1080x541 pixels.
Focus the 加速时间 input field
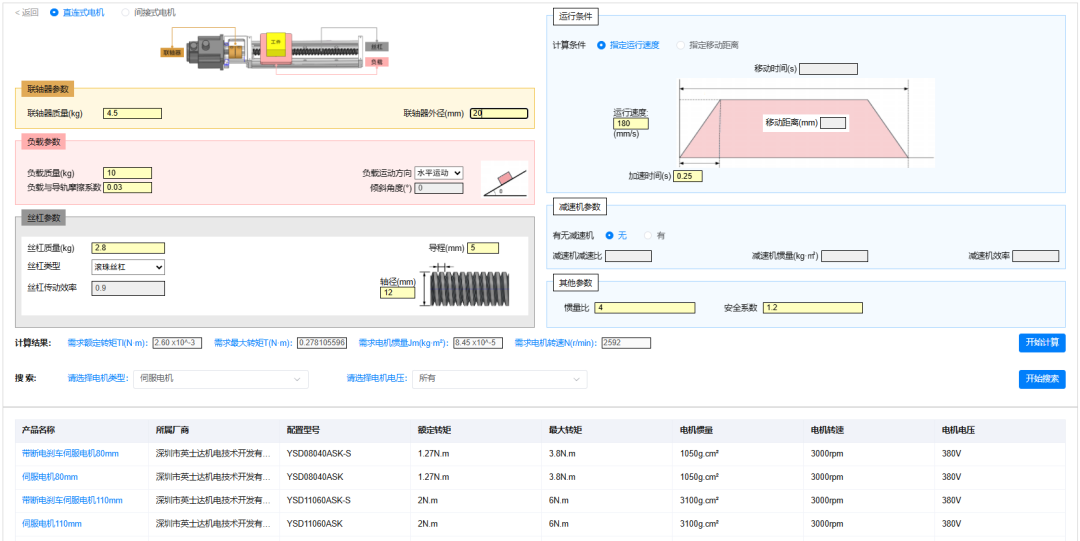688,176
